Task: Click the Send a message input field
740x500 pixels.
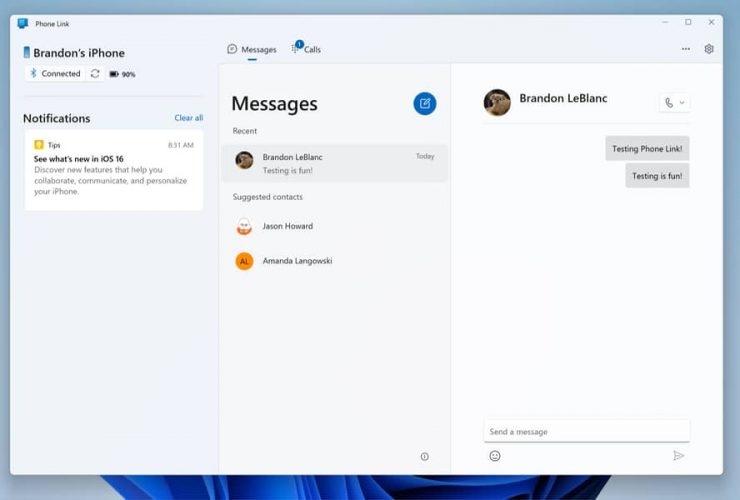Action: pyautogui.click(x=586, y=432)
